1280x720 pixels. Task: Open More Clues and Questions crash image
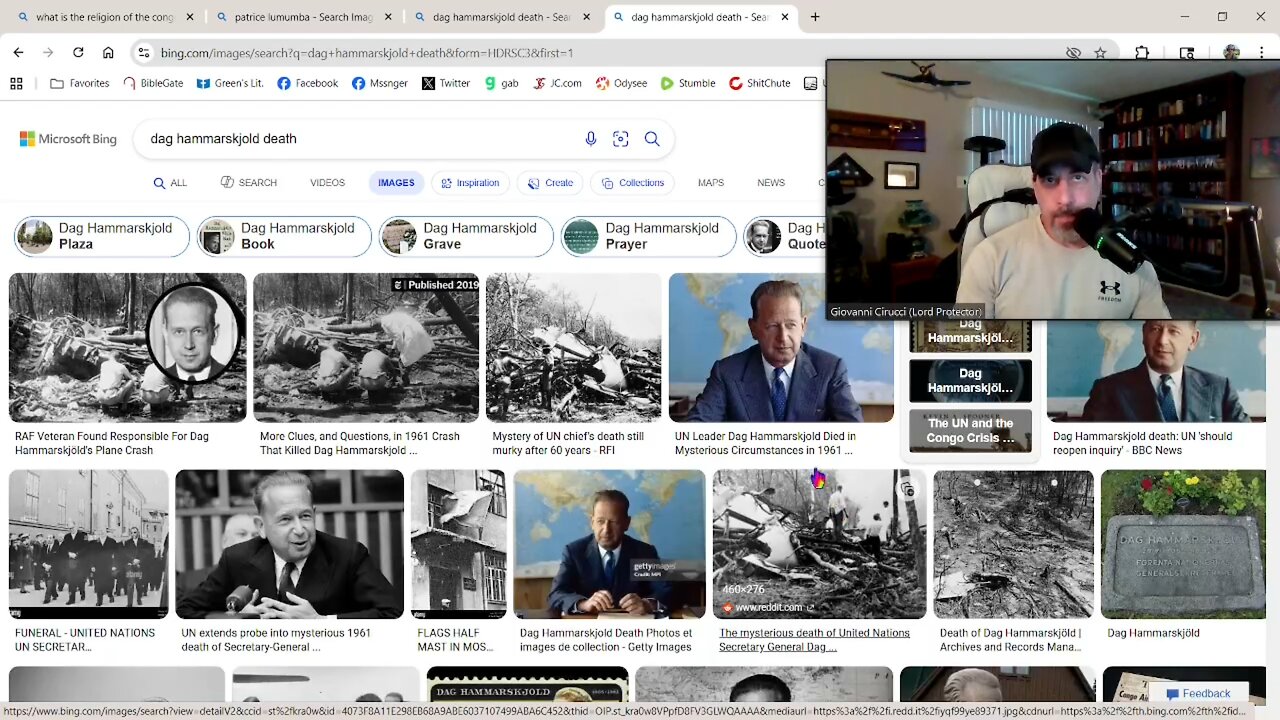point(366,347)
